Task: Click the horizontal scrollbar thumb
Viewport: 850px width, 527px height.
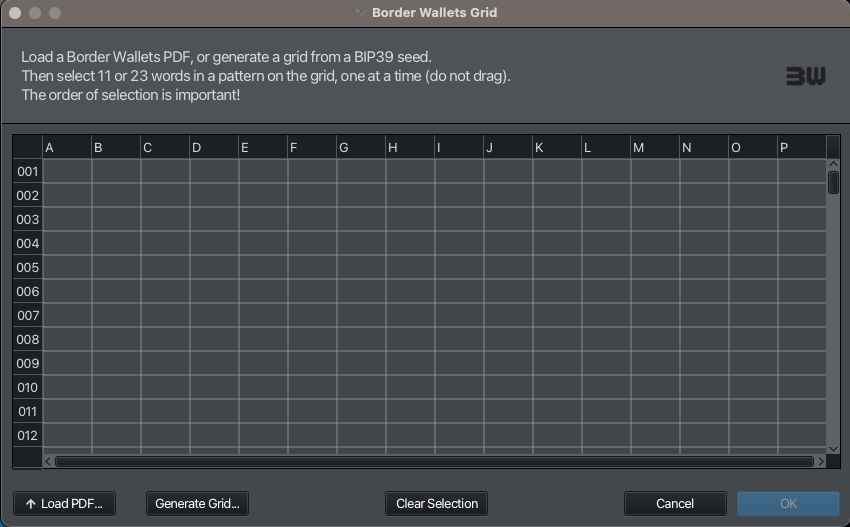Action: coord(434,461)
